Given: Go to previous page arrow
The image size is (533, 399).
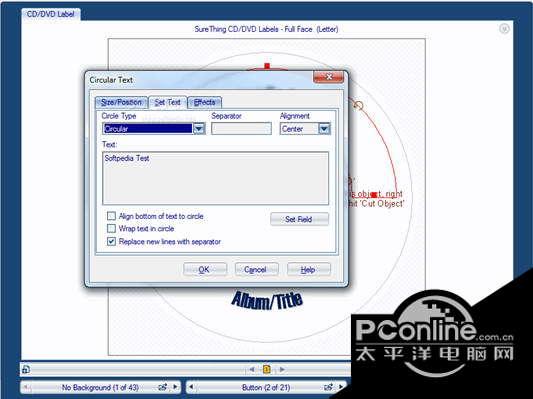Looking at the screenshot, I should click(252, 369).
